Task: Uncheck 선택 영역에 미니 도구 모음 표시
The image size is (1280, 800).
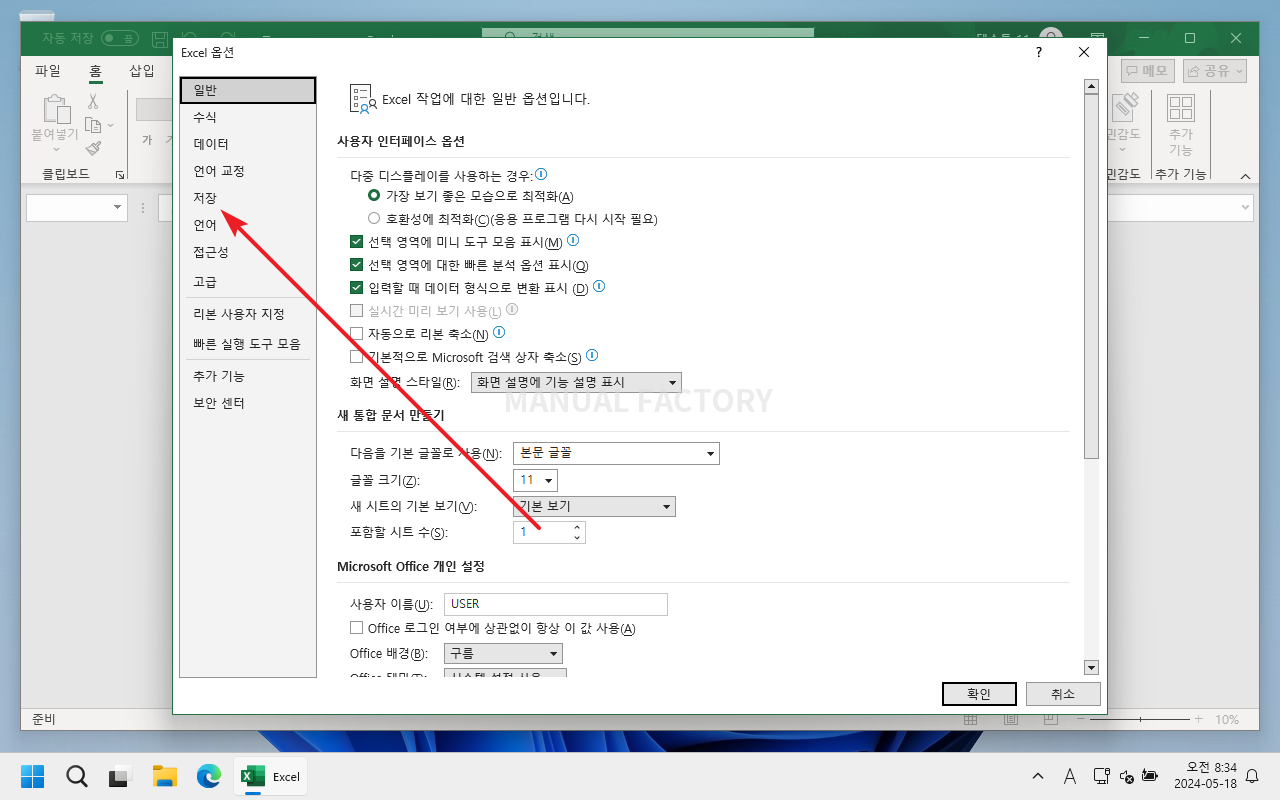Action: [356, 242]
